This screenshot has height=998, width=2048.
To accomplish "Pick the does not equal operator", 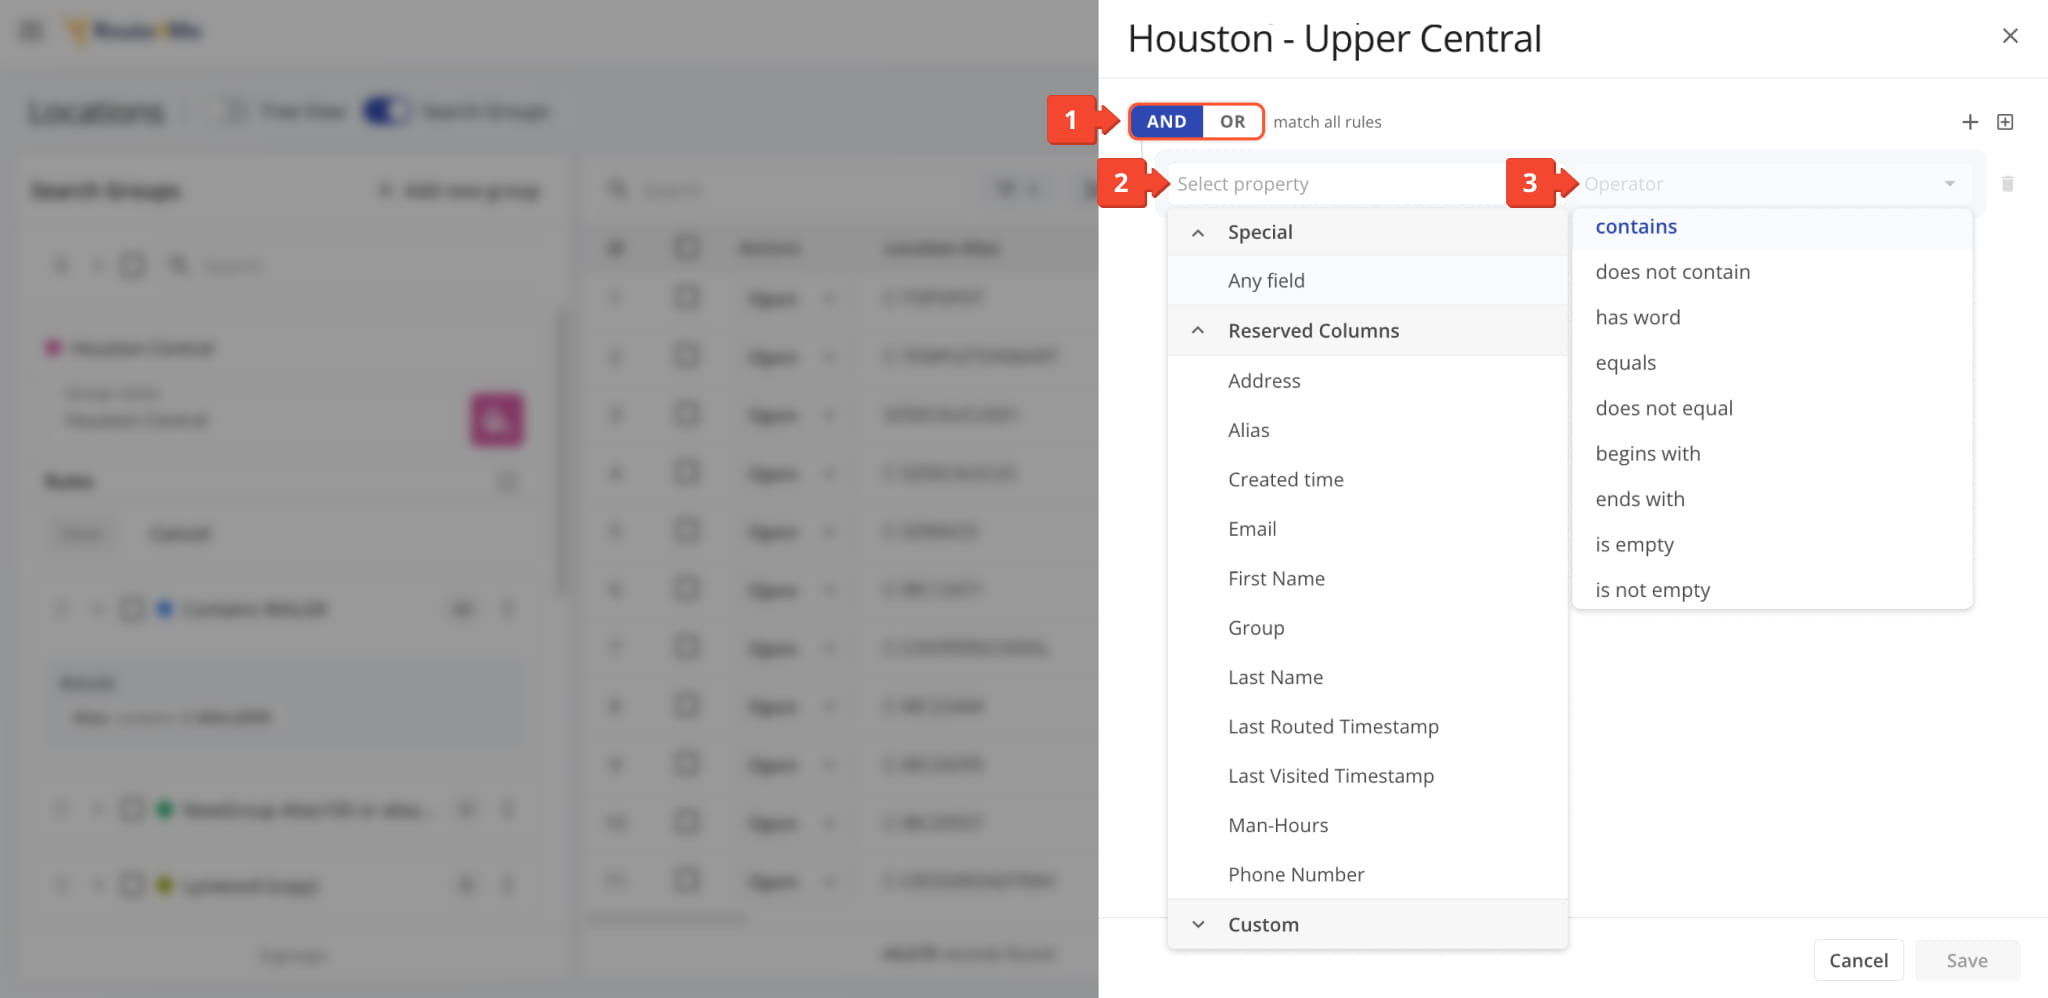I will [x=1772, y=409].
